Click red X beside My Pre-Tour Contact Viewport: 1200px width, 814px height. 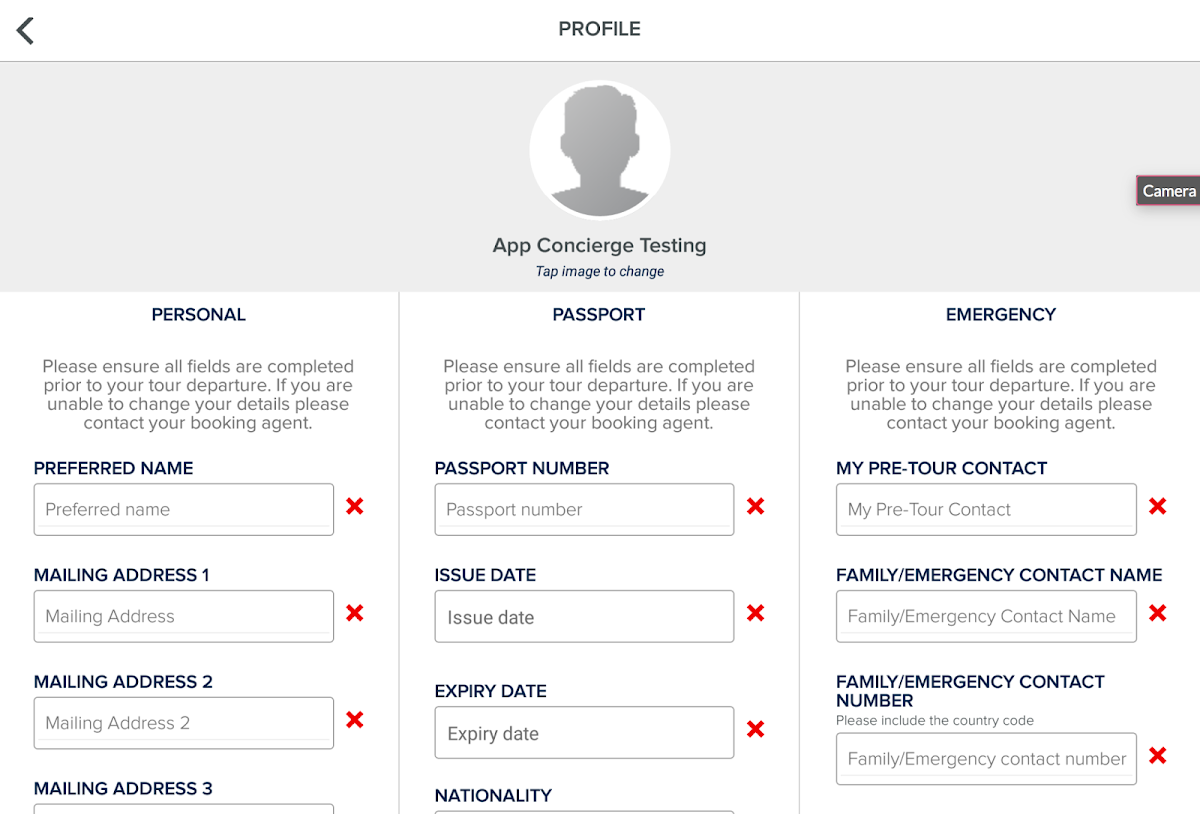pyautogui.click(x=1157, y=507)
